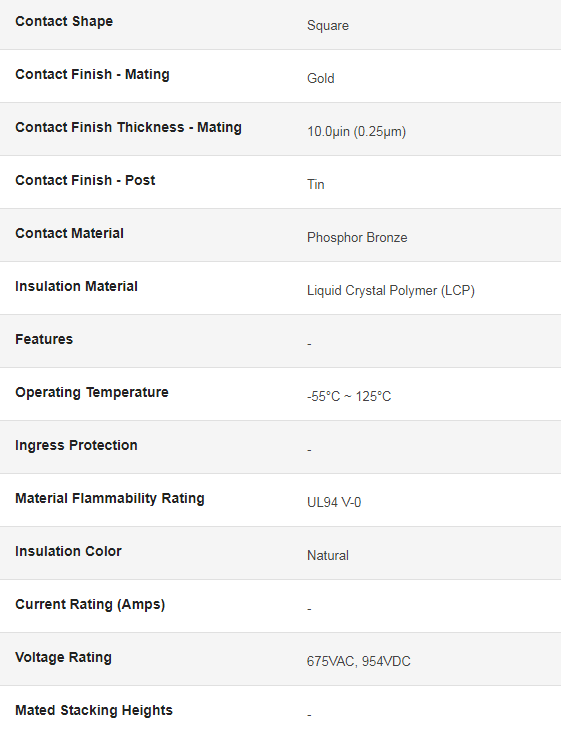Image resolution: width=561 pixels, height=733 pixels.
Task: Select the 675VAC, 954VDC voltage value
Action: [359, 661]
